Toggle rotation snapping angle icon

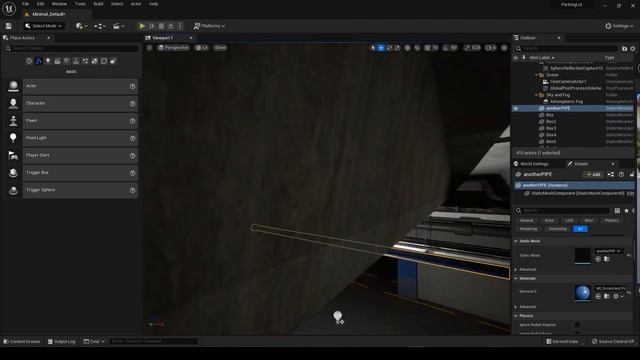[x=446, y=48]
